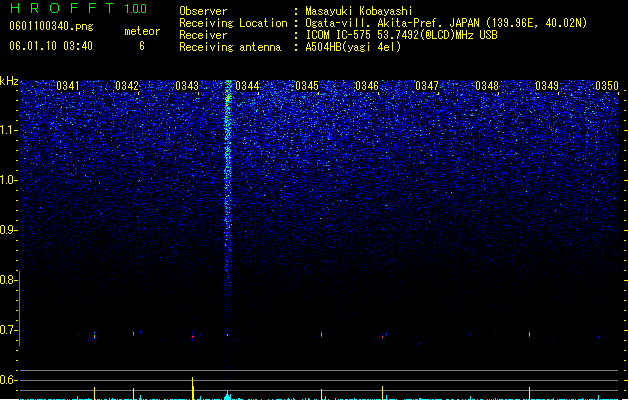
Task: Click the bright vertical meteor echo streak
Action: click(x=228, y=181)
